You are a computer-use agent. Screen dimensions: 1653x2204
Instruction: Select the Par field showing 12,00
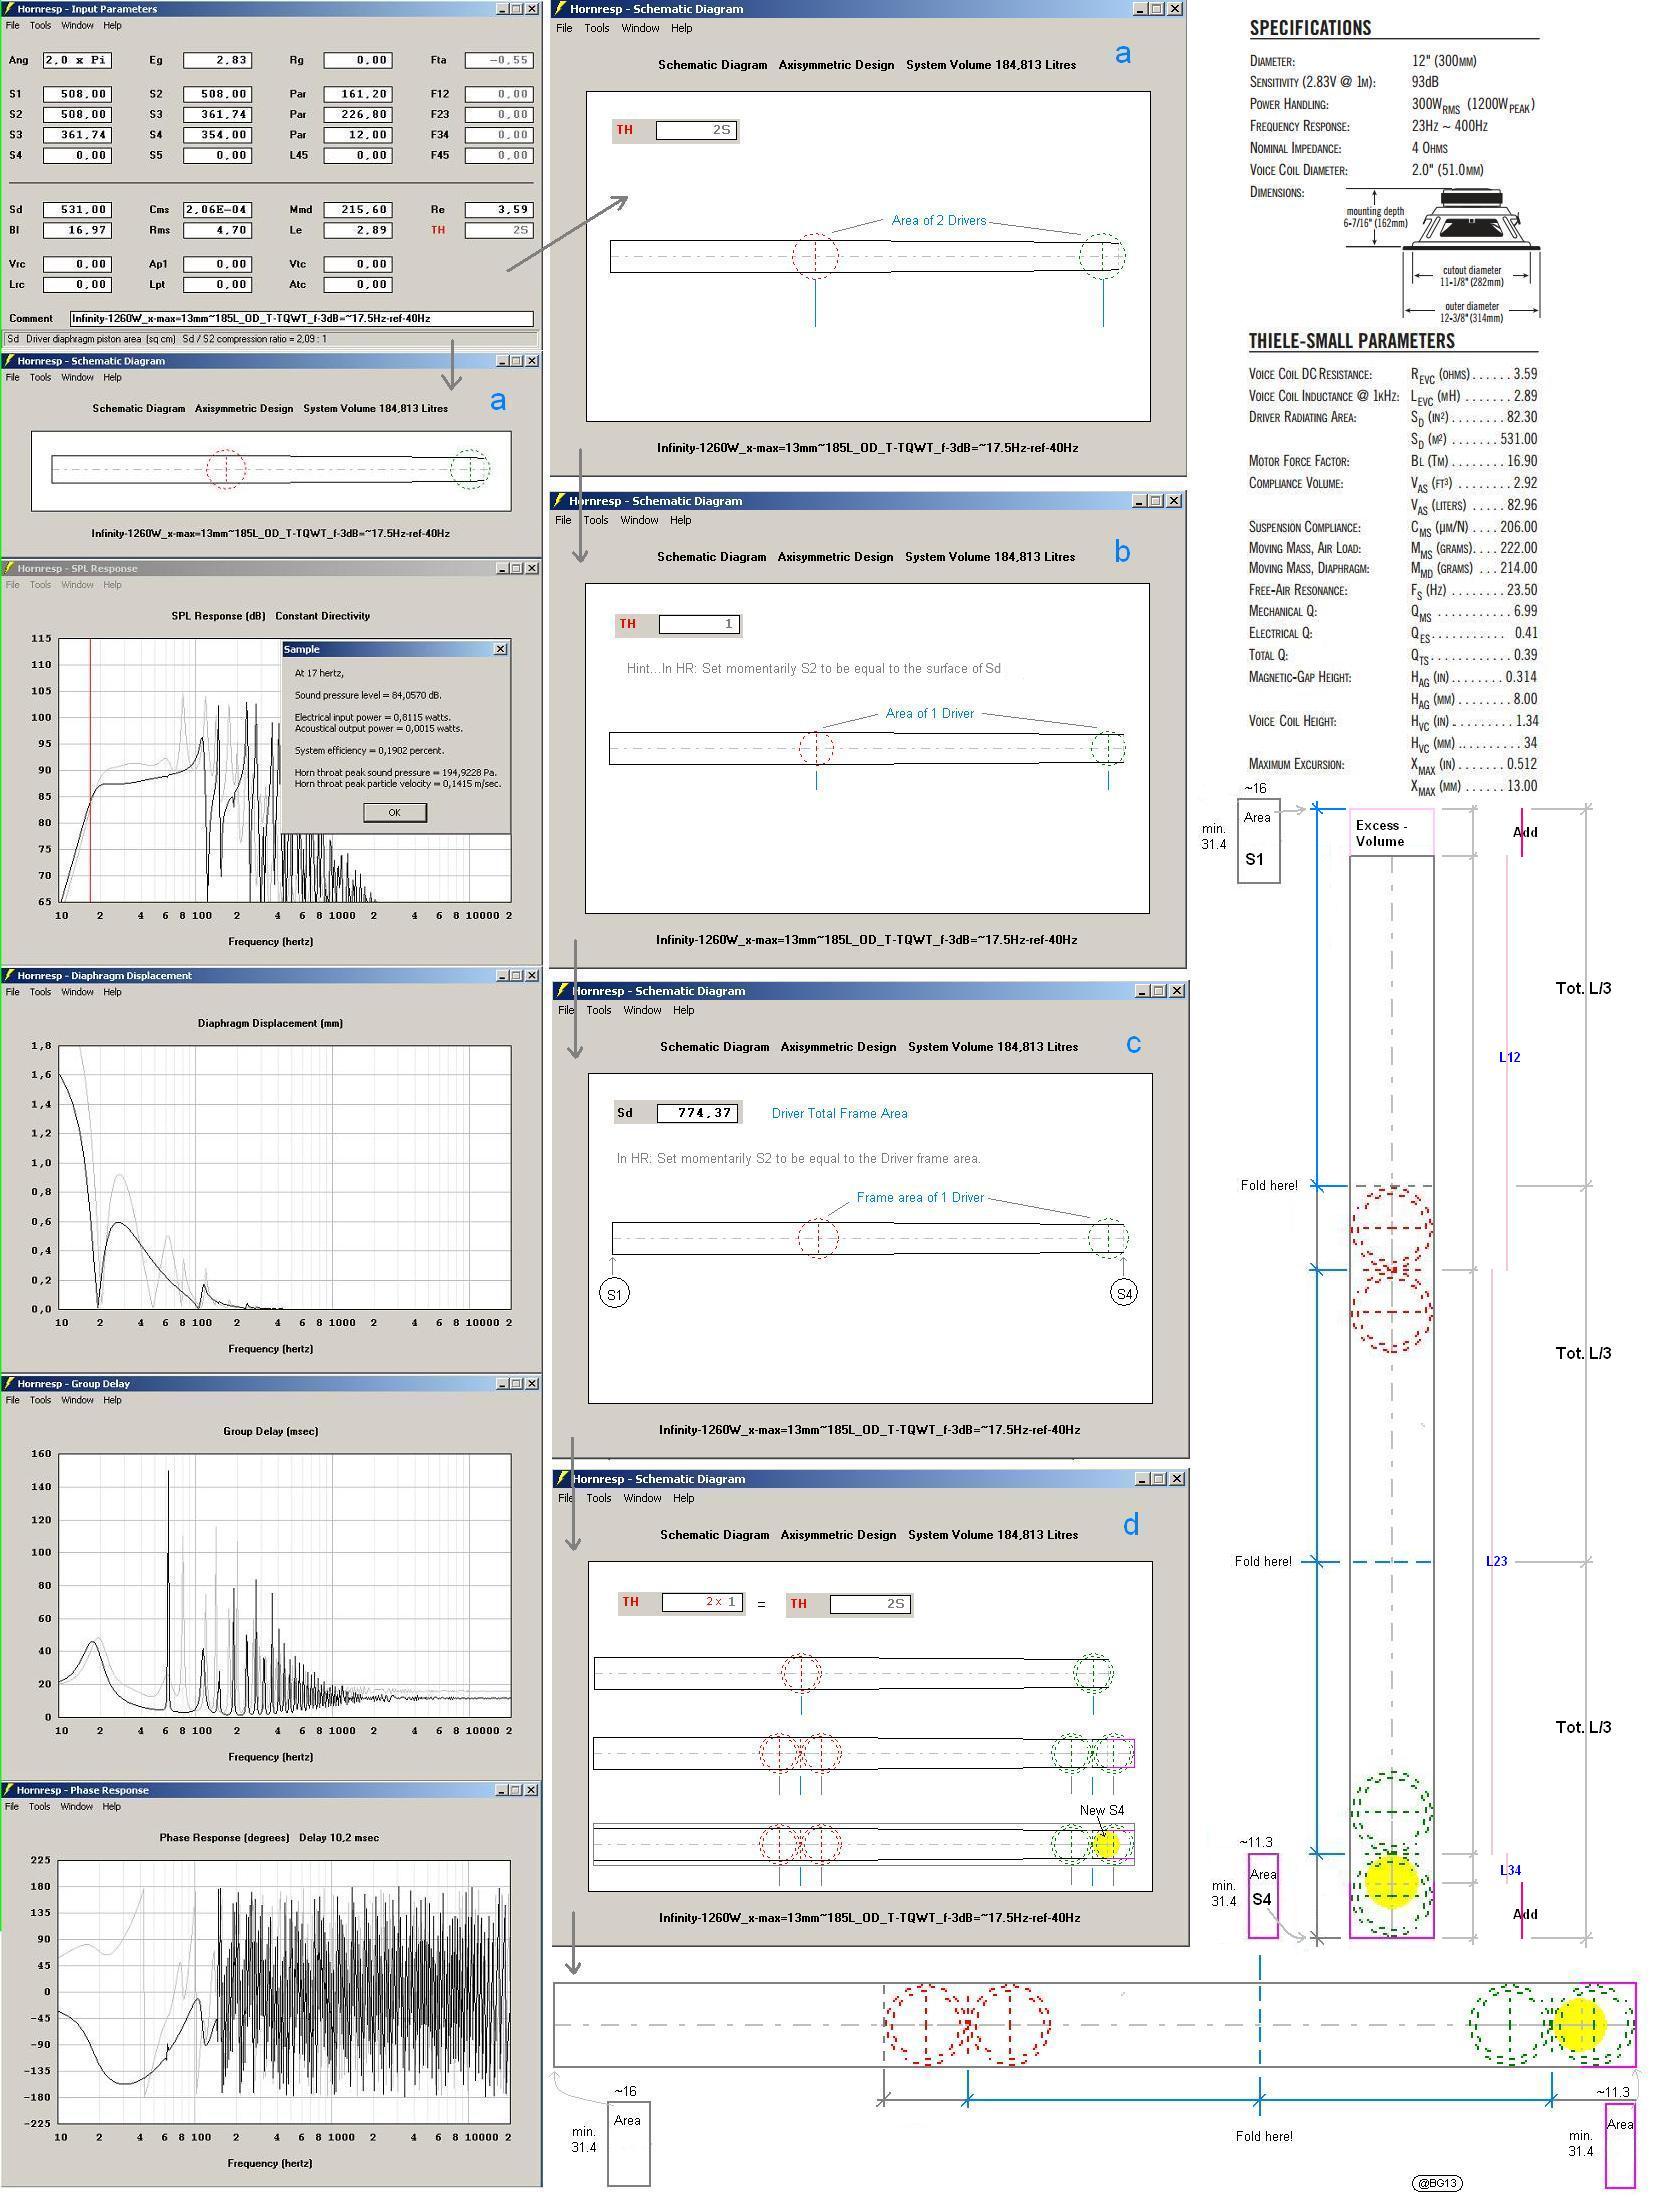tap(358, 135)
